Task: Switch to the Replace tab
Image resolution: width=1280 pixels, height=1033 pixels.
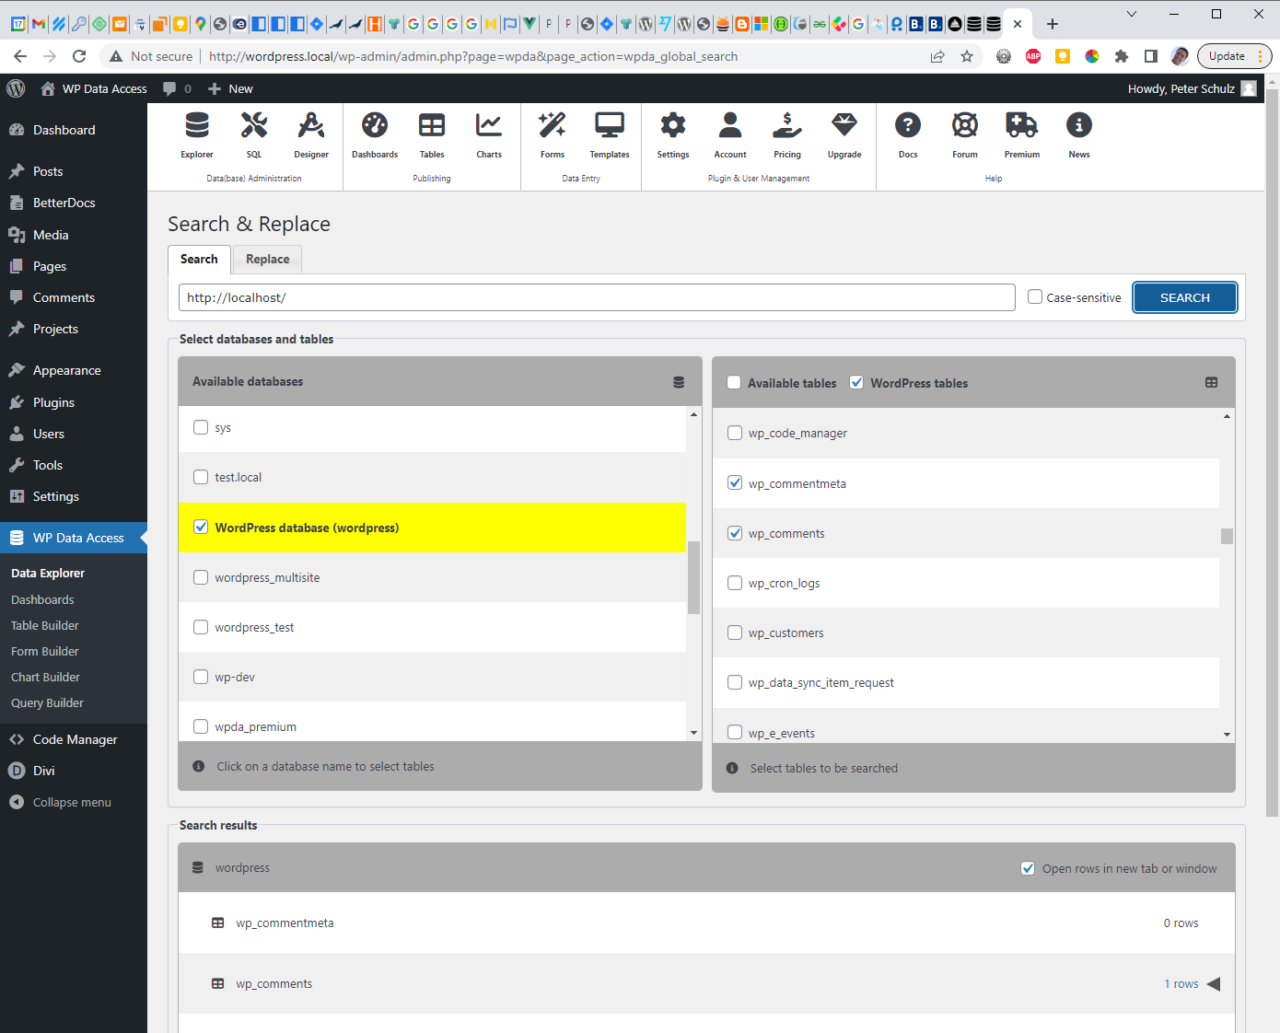Action: [x=267, y=259]
